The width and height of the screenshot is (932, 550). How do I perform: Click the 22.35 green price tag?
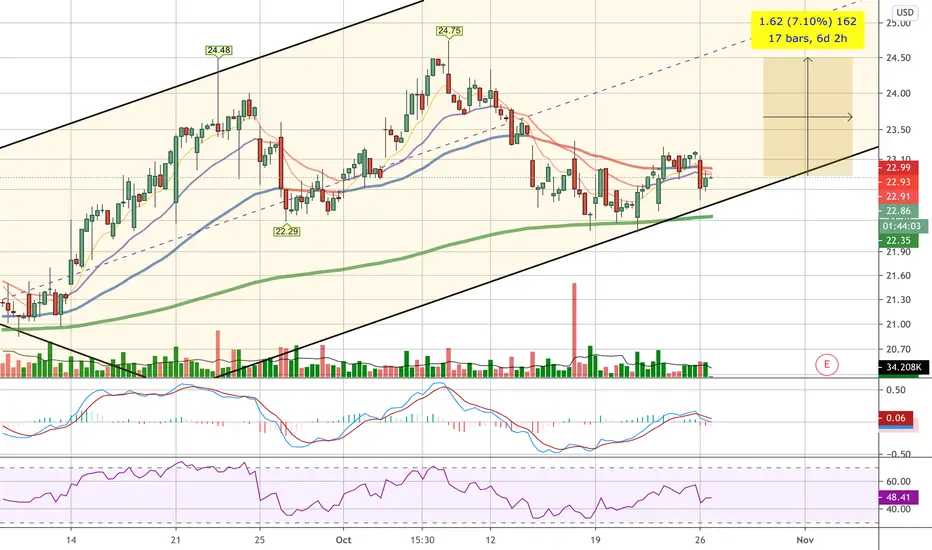898,241
